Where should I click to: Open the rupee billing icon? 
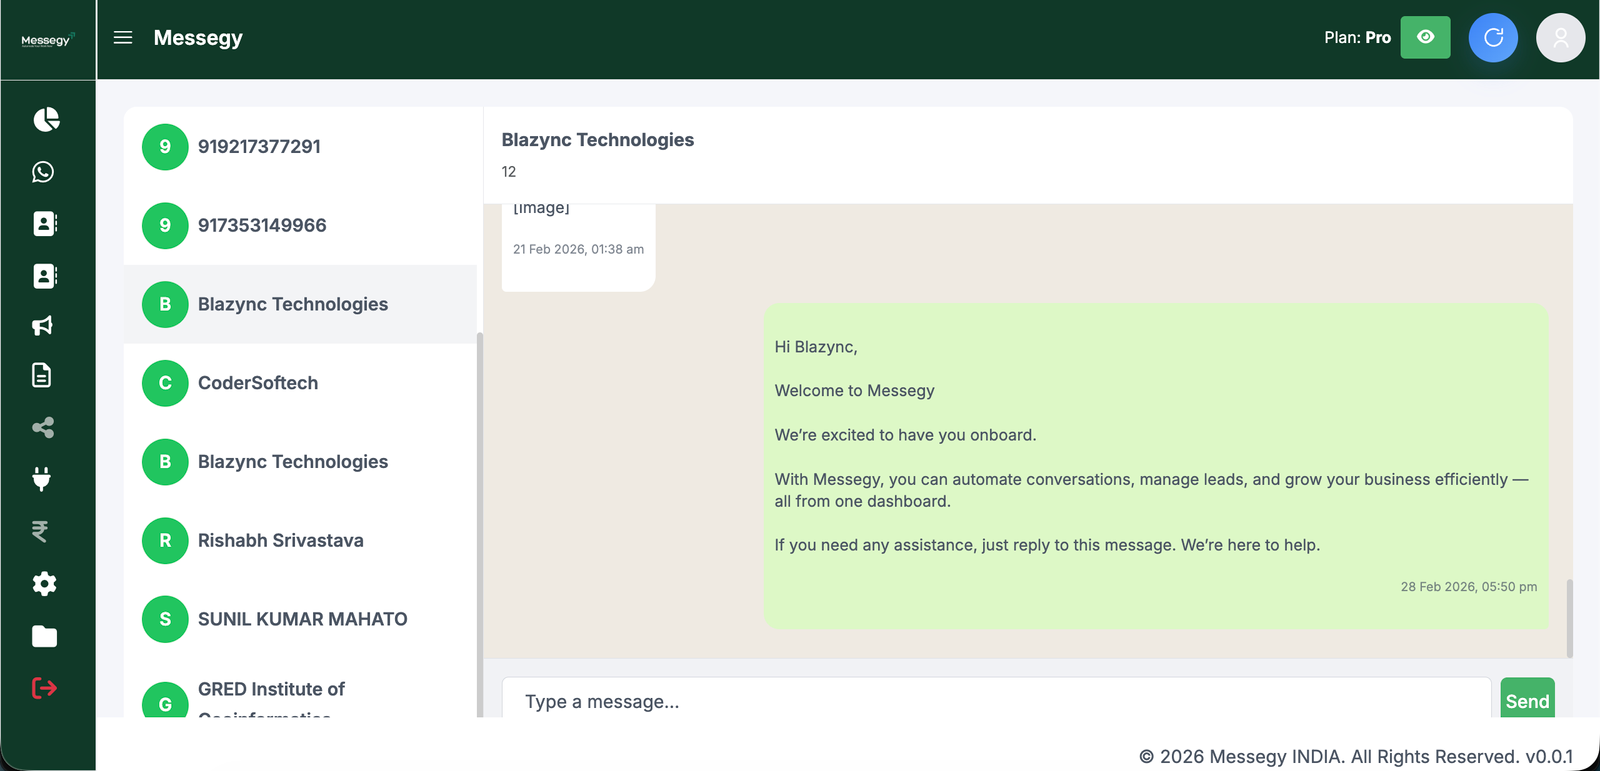(x=40, y=531)
